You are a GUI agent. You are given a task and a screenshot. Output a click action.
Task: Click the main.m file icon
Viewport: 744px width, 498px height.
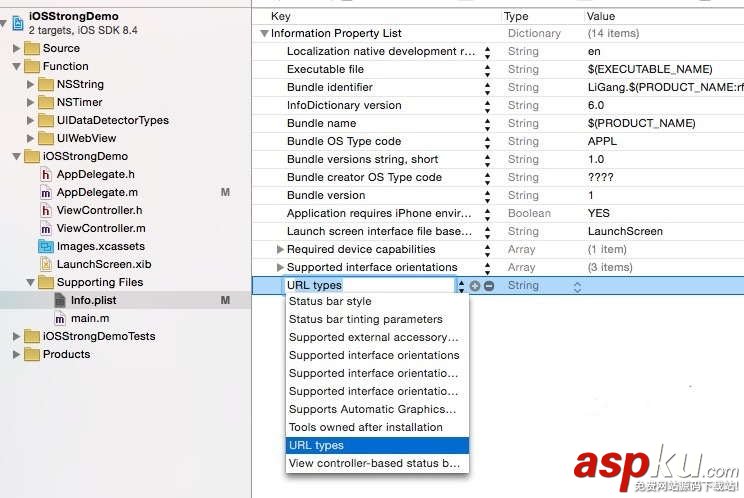[x=60, y=318]
